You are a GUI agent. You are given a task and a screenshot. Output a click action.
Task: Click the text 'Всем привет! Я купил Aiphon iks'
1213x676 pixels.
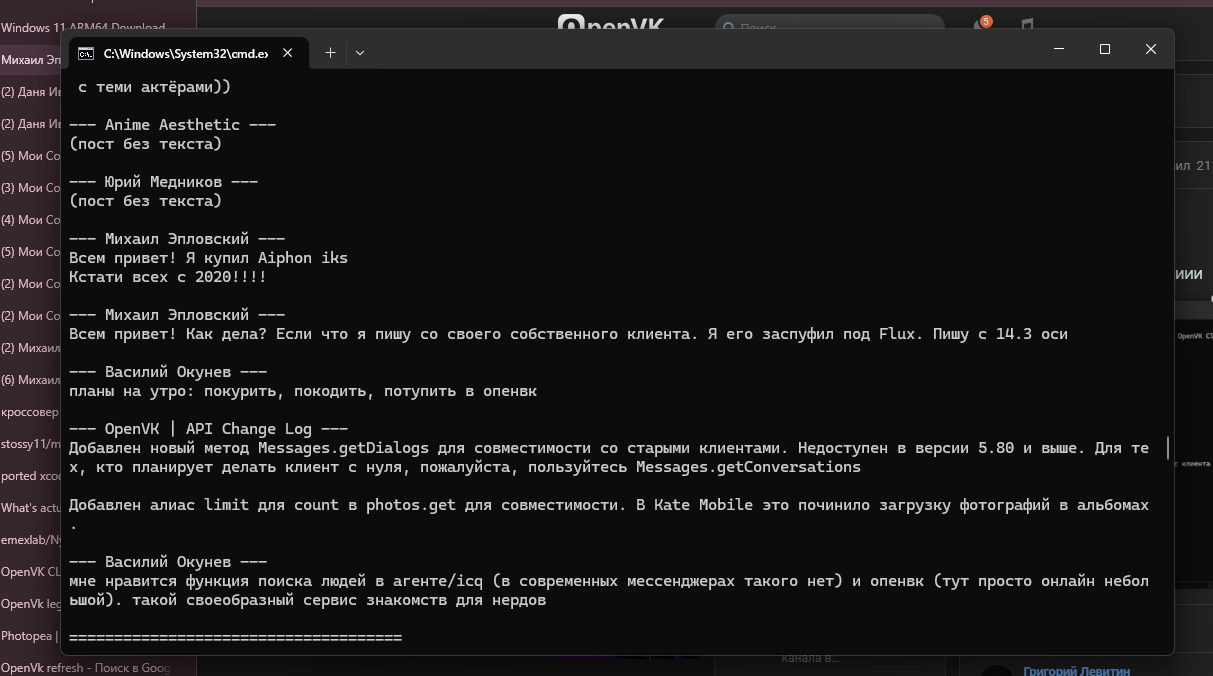click(x=208, y=258)
